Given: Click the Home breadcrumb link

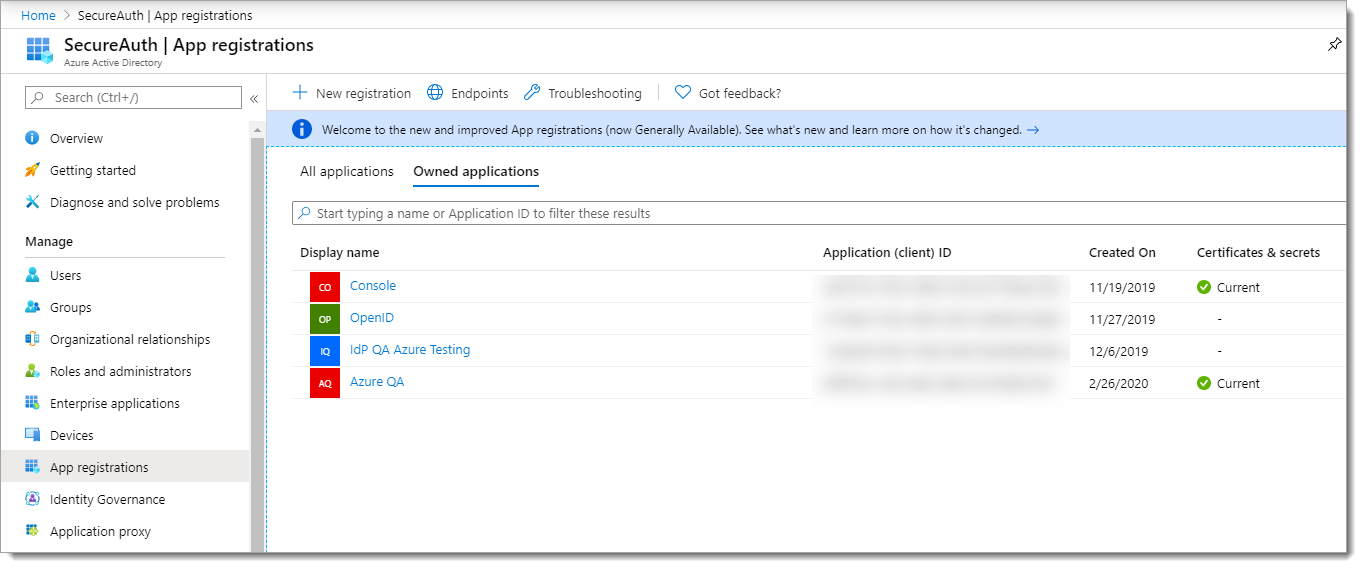Looking at the screenshot, I should pyautogui.click(x=38, y=15).
